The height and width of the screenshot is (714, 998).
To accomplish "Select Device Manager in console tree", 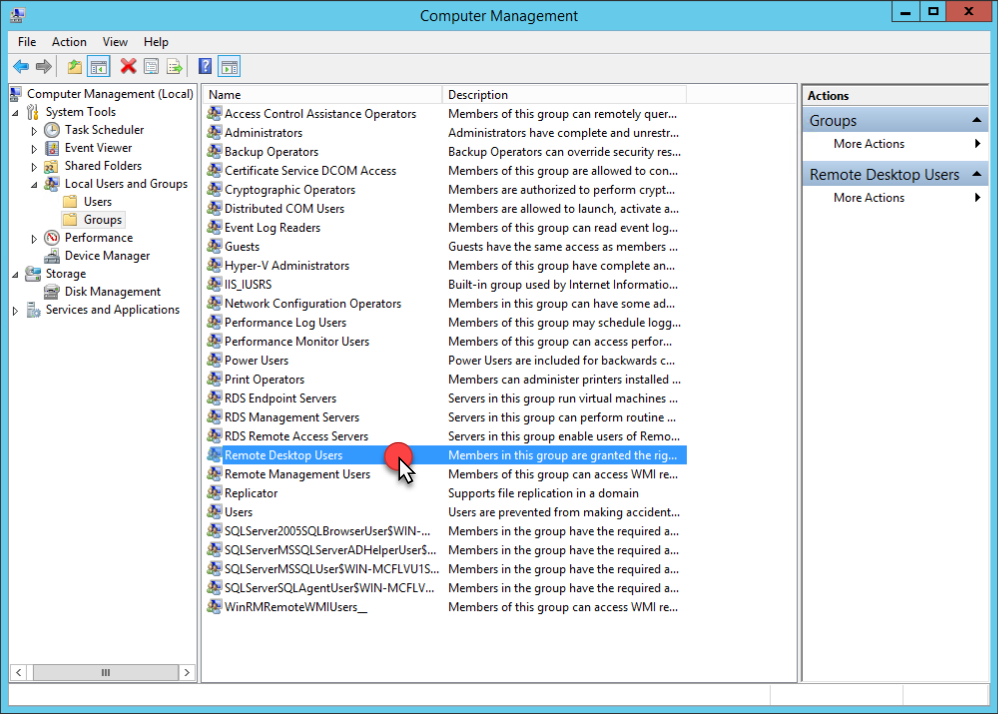I will point(107,256).
